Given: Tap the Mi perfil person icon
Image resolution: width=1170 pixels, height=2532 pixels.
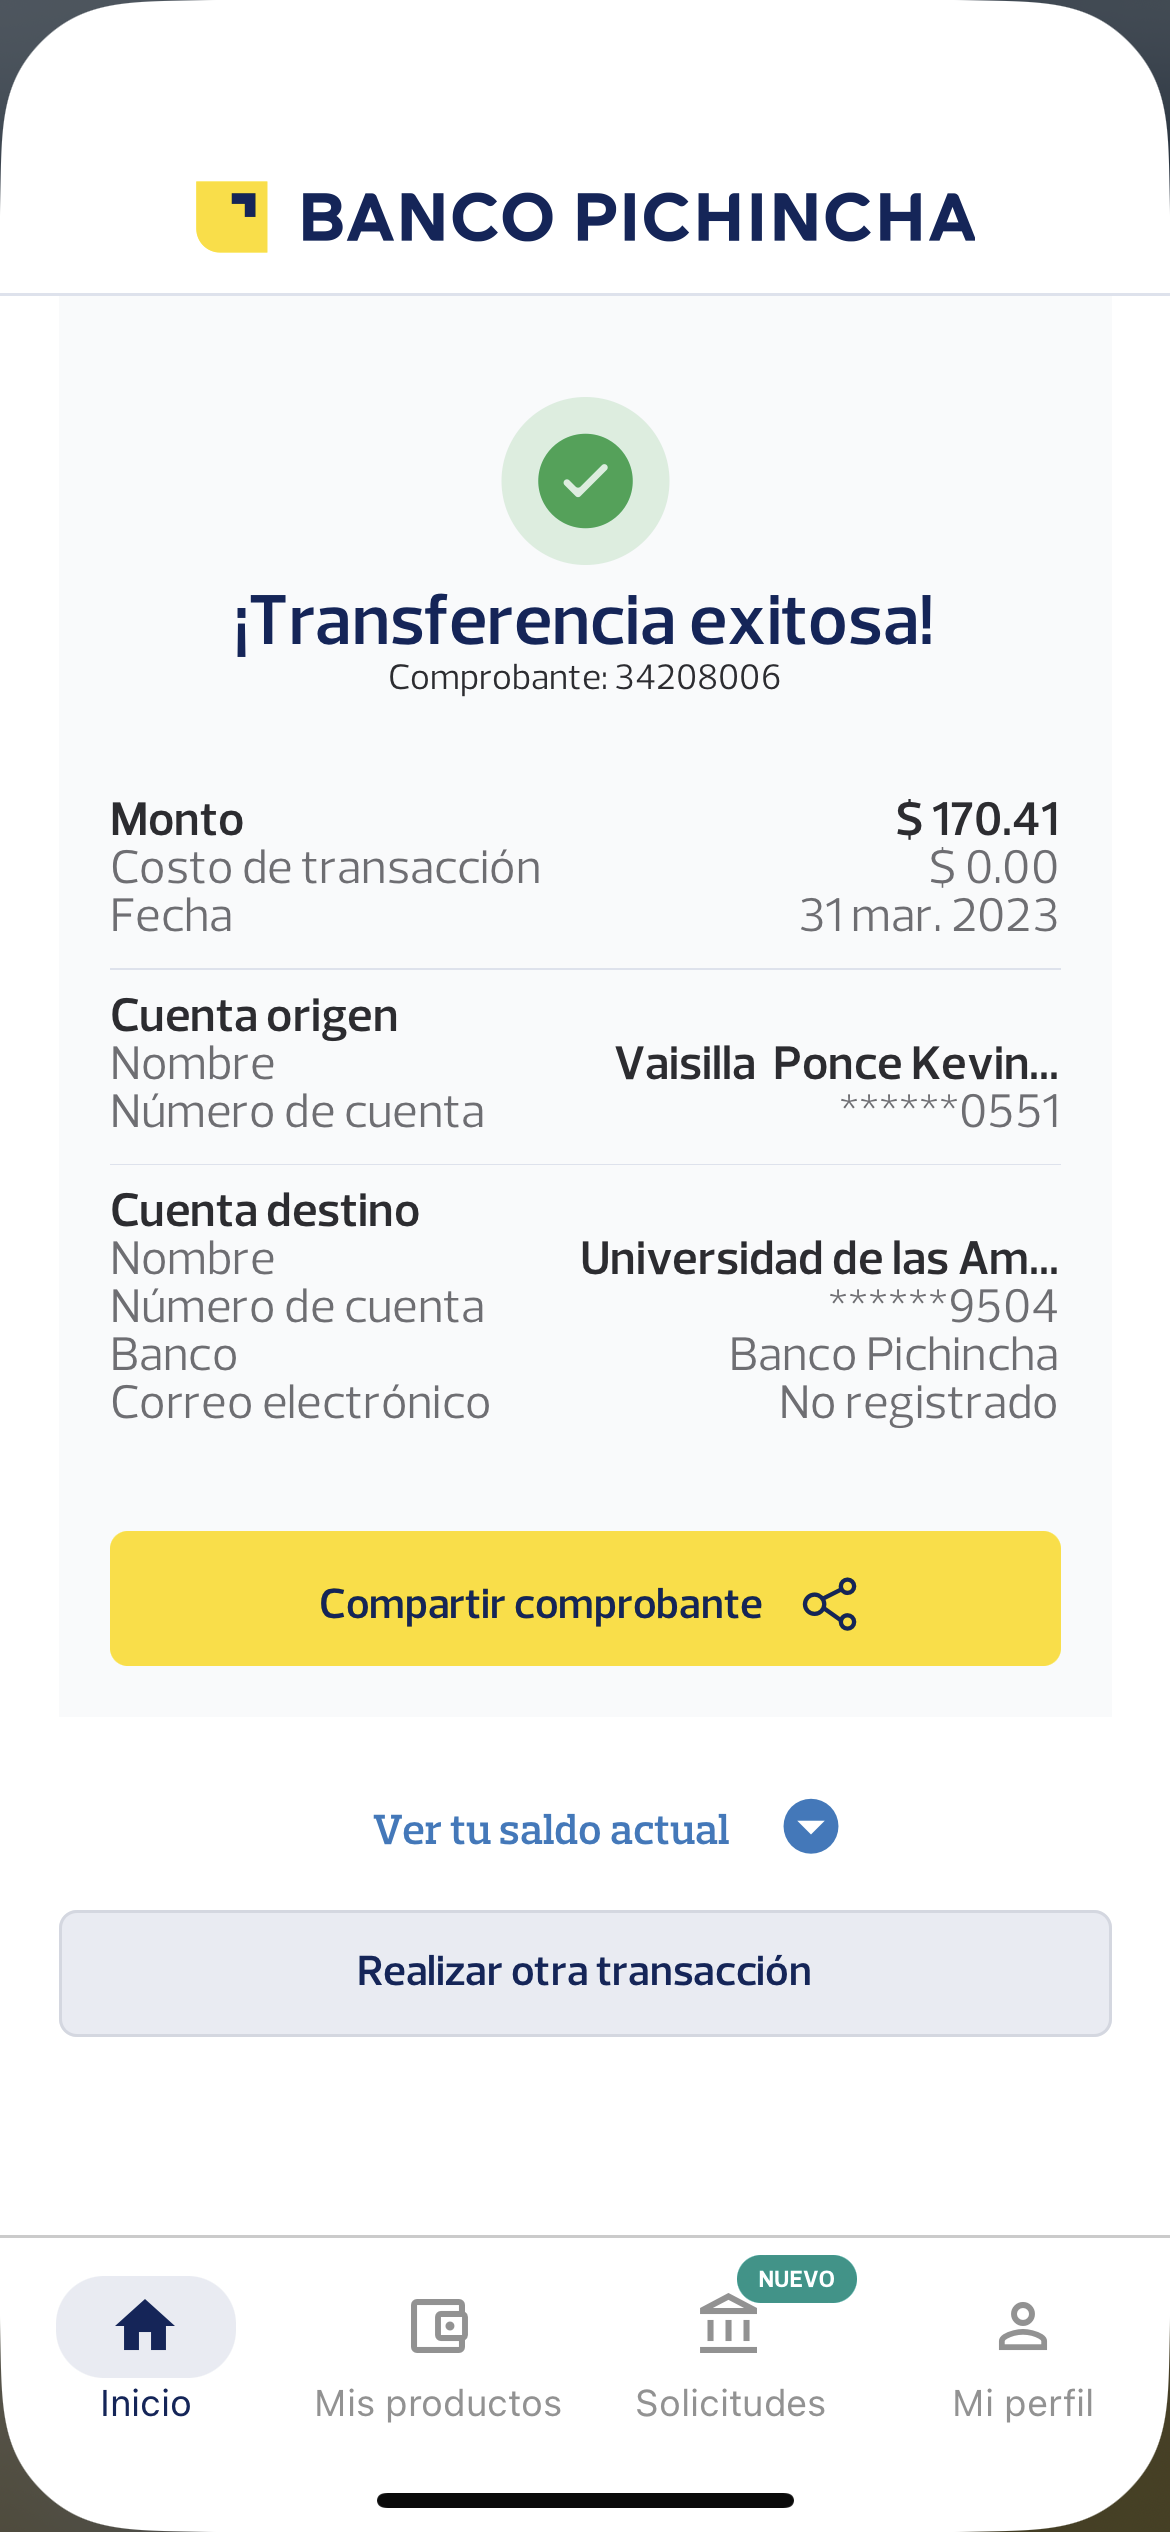Looking at the screenshot, I should click(x=1022, y=2325).
